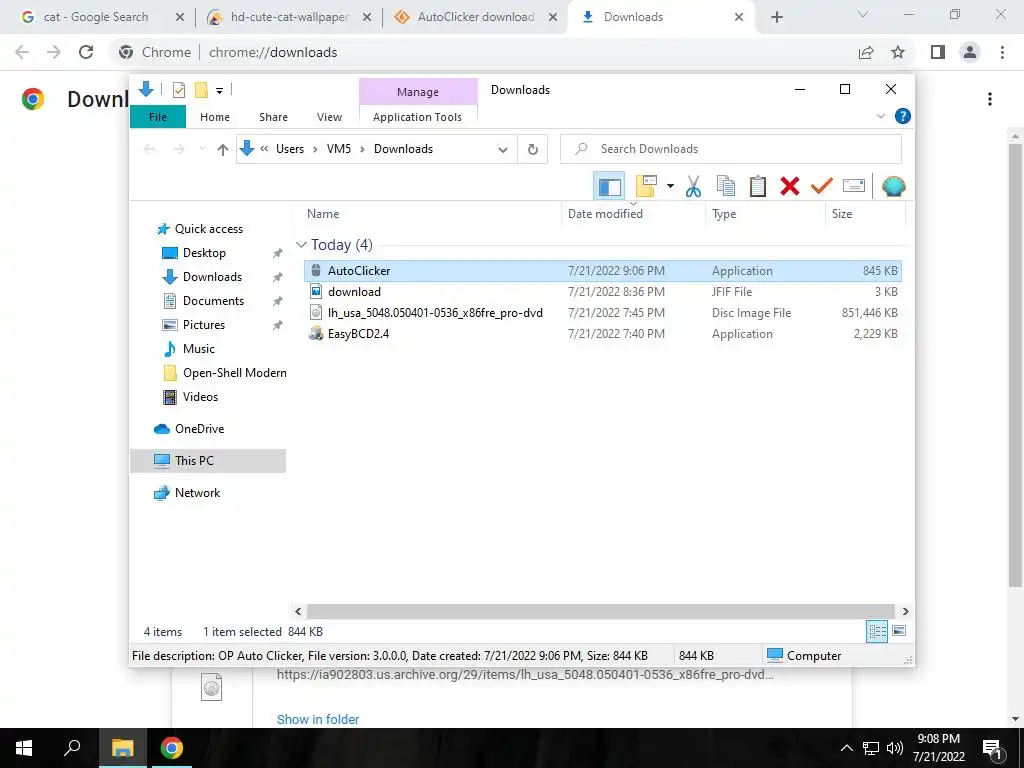Open the Classic Shell settings shell icon

click(893, 187)
